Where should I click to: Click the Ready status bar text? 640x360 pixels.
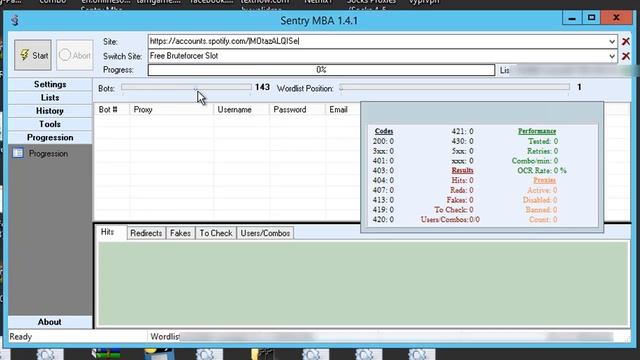pyautogui.click(x=20, y=337)
